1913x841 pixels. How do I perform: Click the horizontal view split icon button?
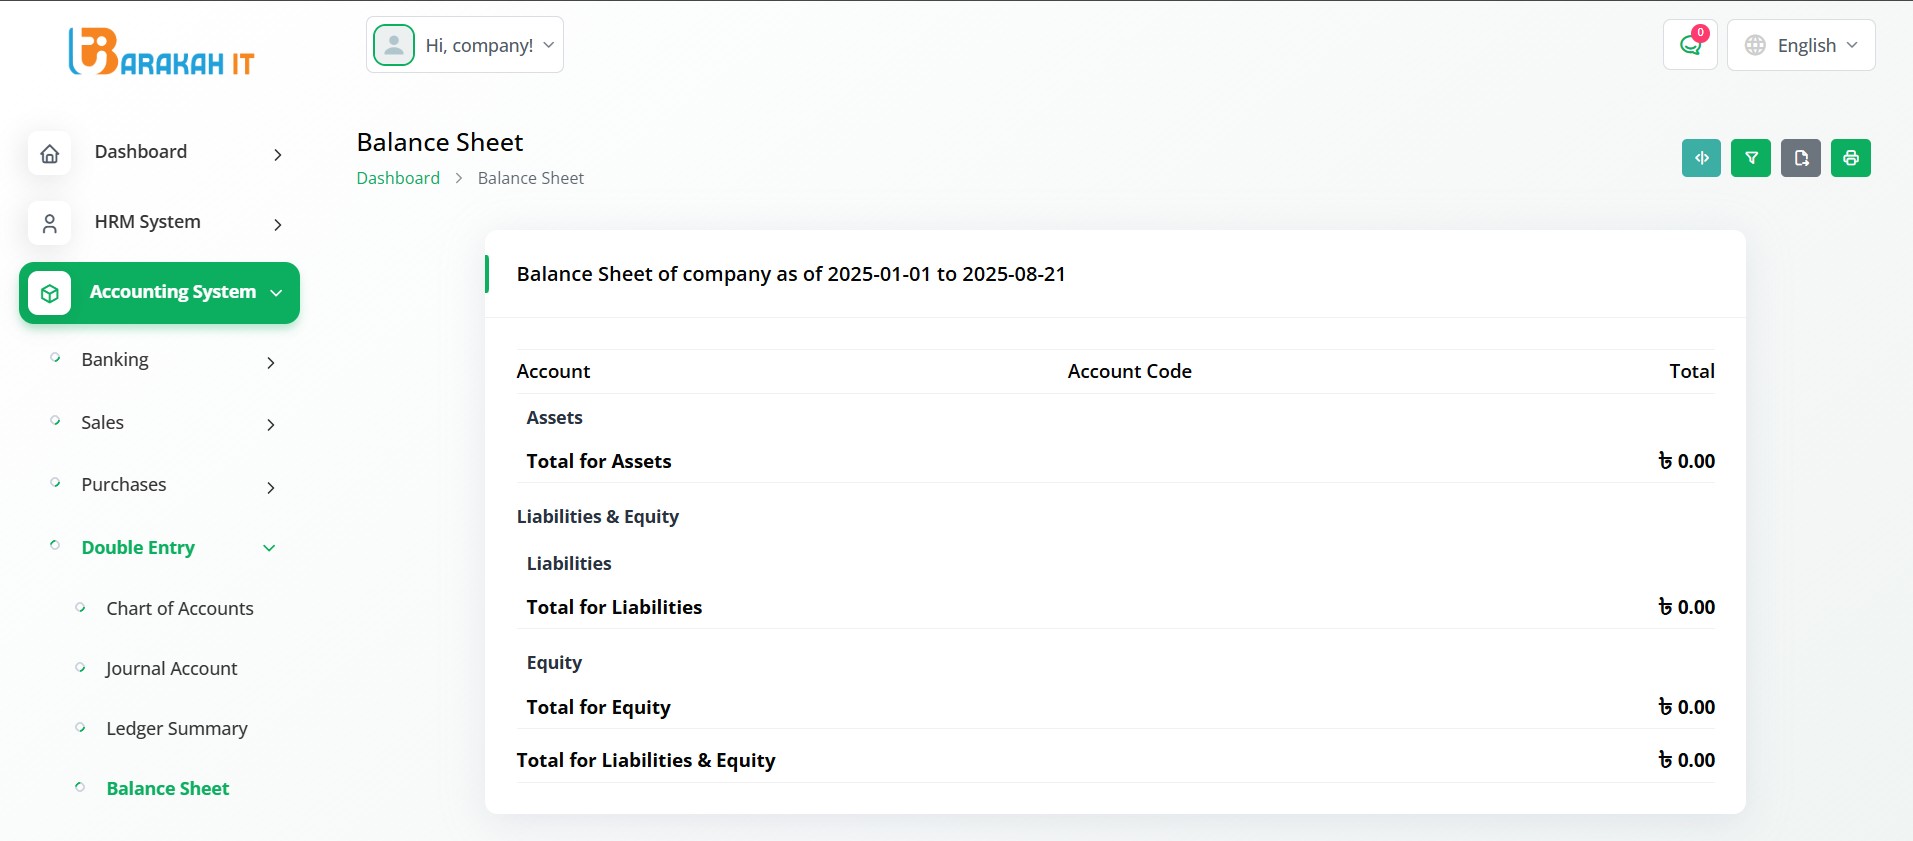tap(1701, 158)
